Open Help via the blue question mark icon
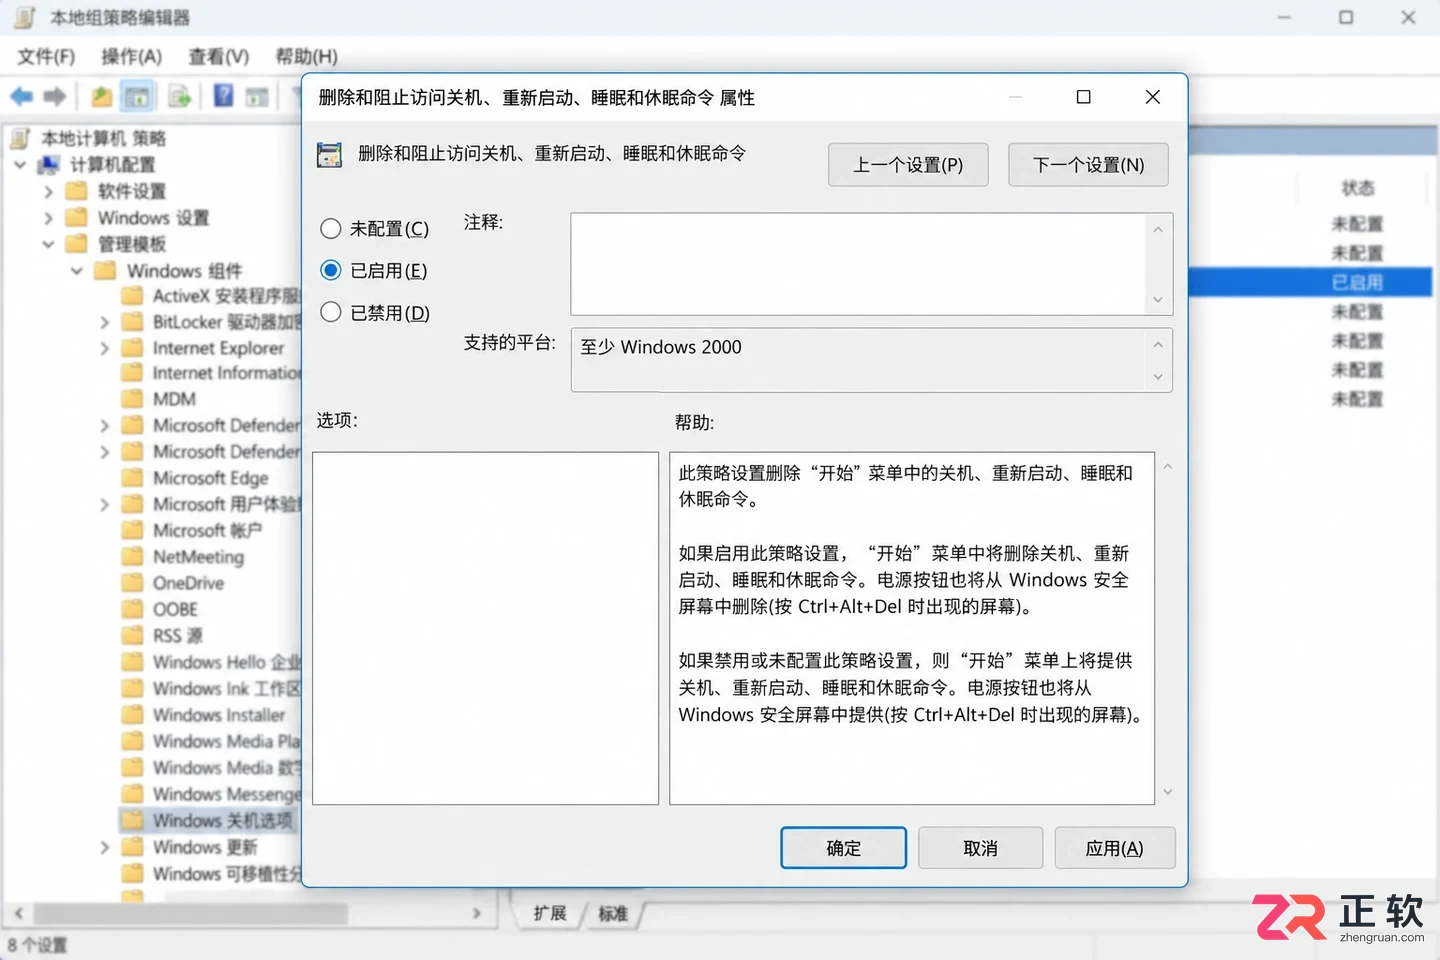This screenshot has width=1440, height=960. (224, 96)
